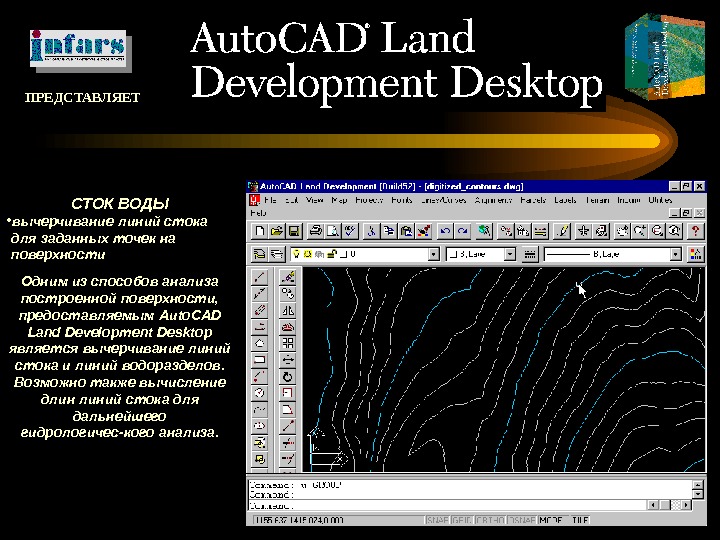
Task: Click the Open file folder icon
Action: point(277,231)
